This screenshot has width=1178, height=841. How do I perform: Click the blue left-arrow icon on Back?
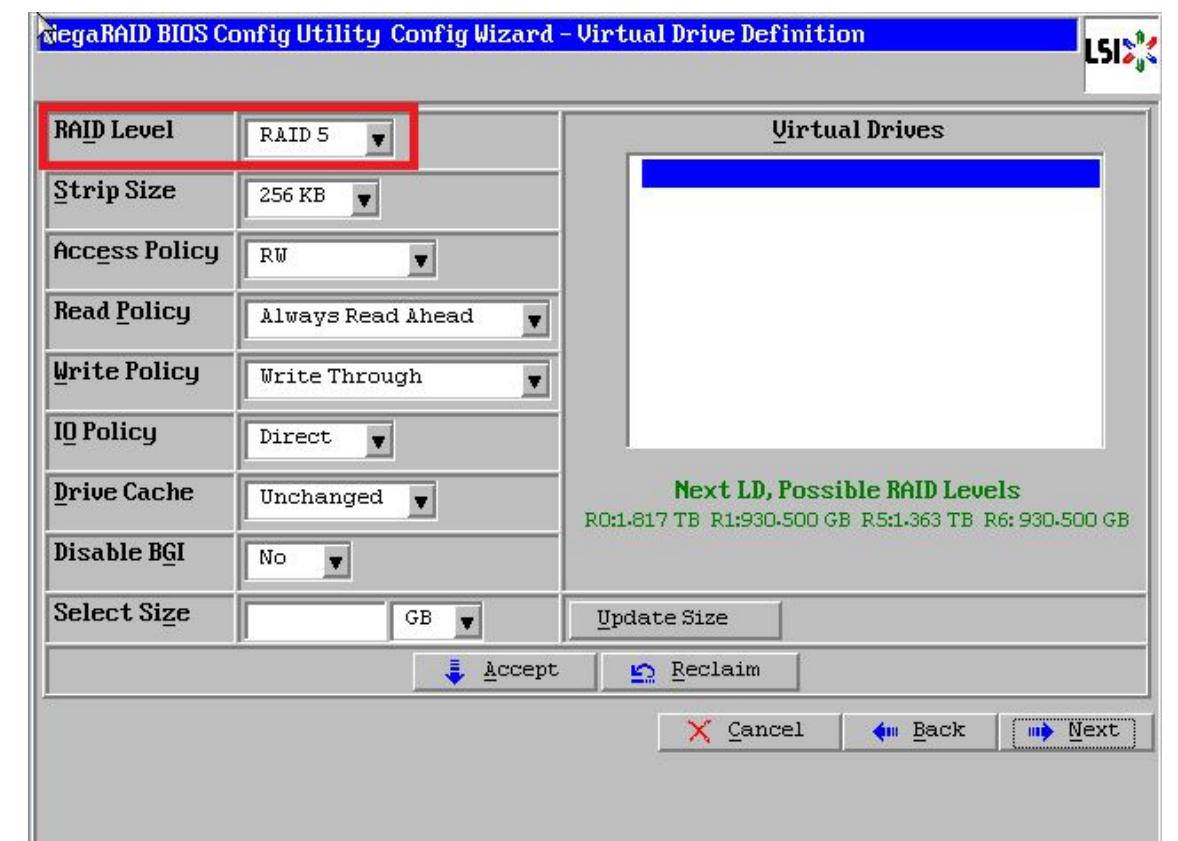click(x=885, y=731)
